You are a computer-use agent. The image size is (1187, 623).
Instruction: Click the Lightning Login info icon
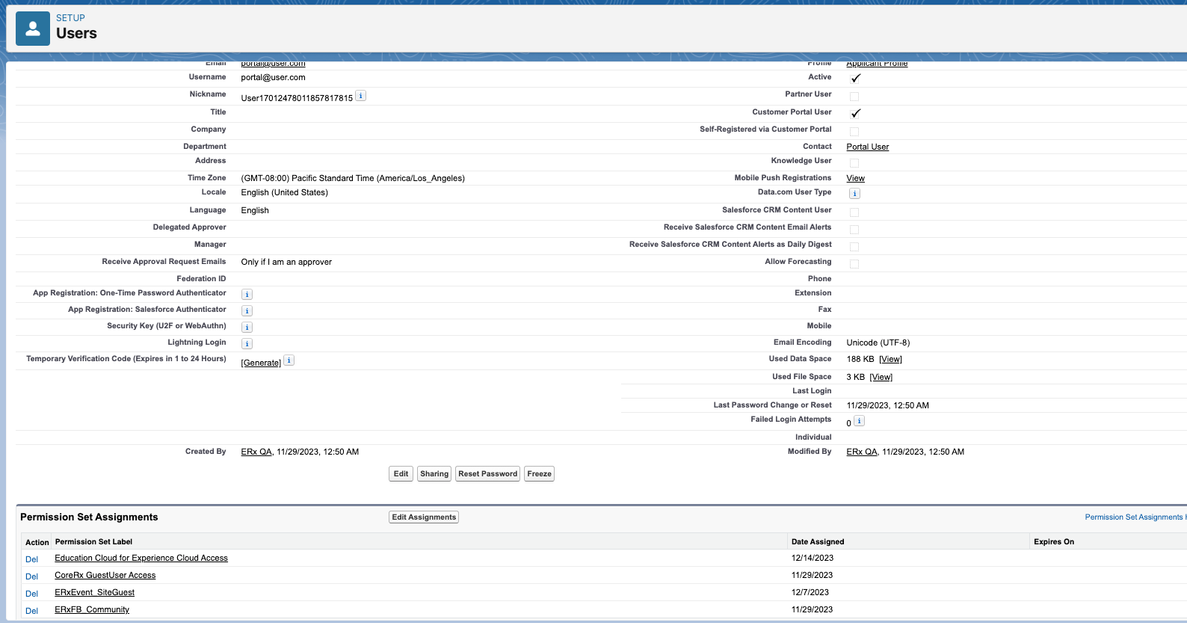coord(247,344)
